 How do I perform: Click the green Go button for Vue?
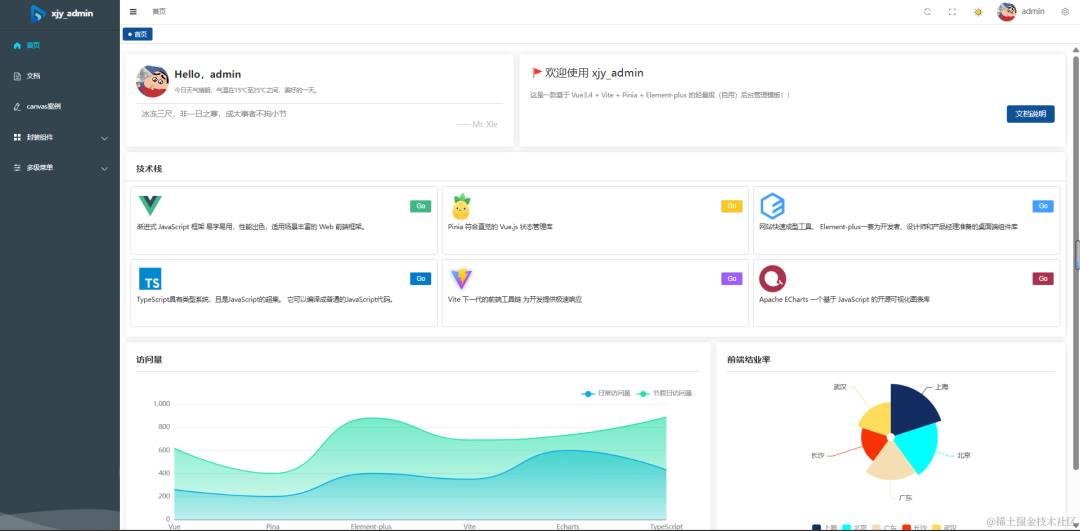[420, 206]
